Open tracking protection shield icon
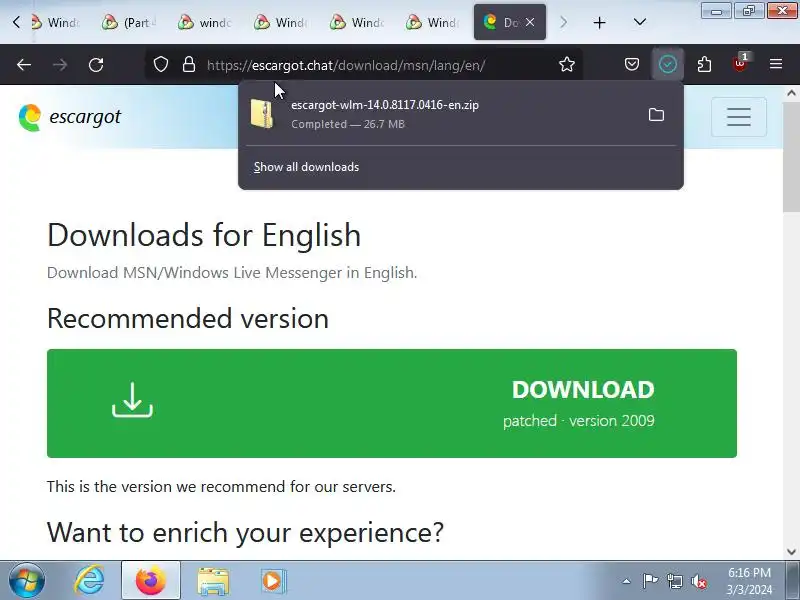800x600 pixels. (x=161, y=65)
